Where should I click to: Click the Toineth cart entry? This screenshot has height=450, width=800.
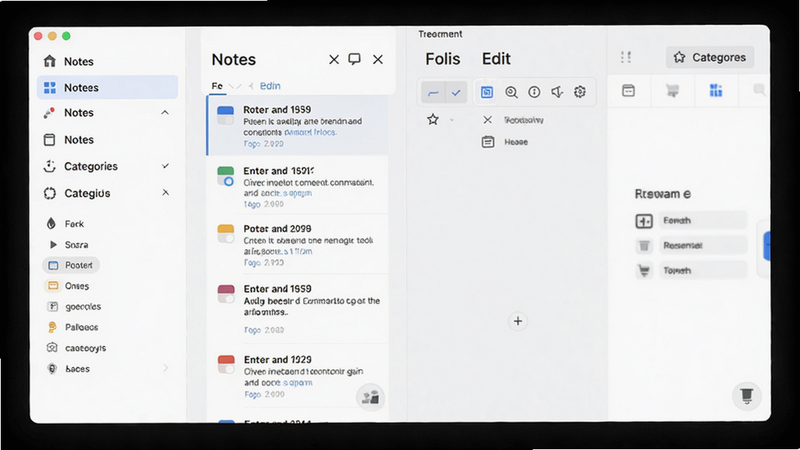click(691, 270)
